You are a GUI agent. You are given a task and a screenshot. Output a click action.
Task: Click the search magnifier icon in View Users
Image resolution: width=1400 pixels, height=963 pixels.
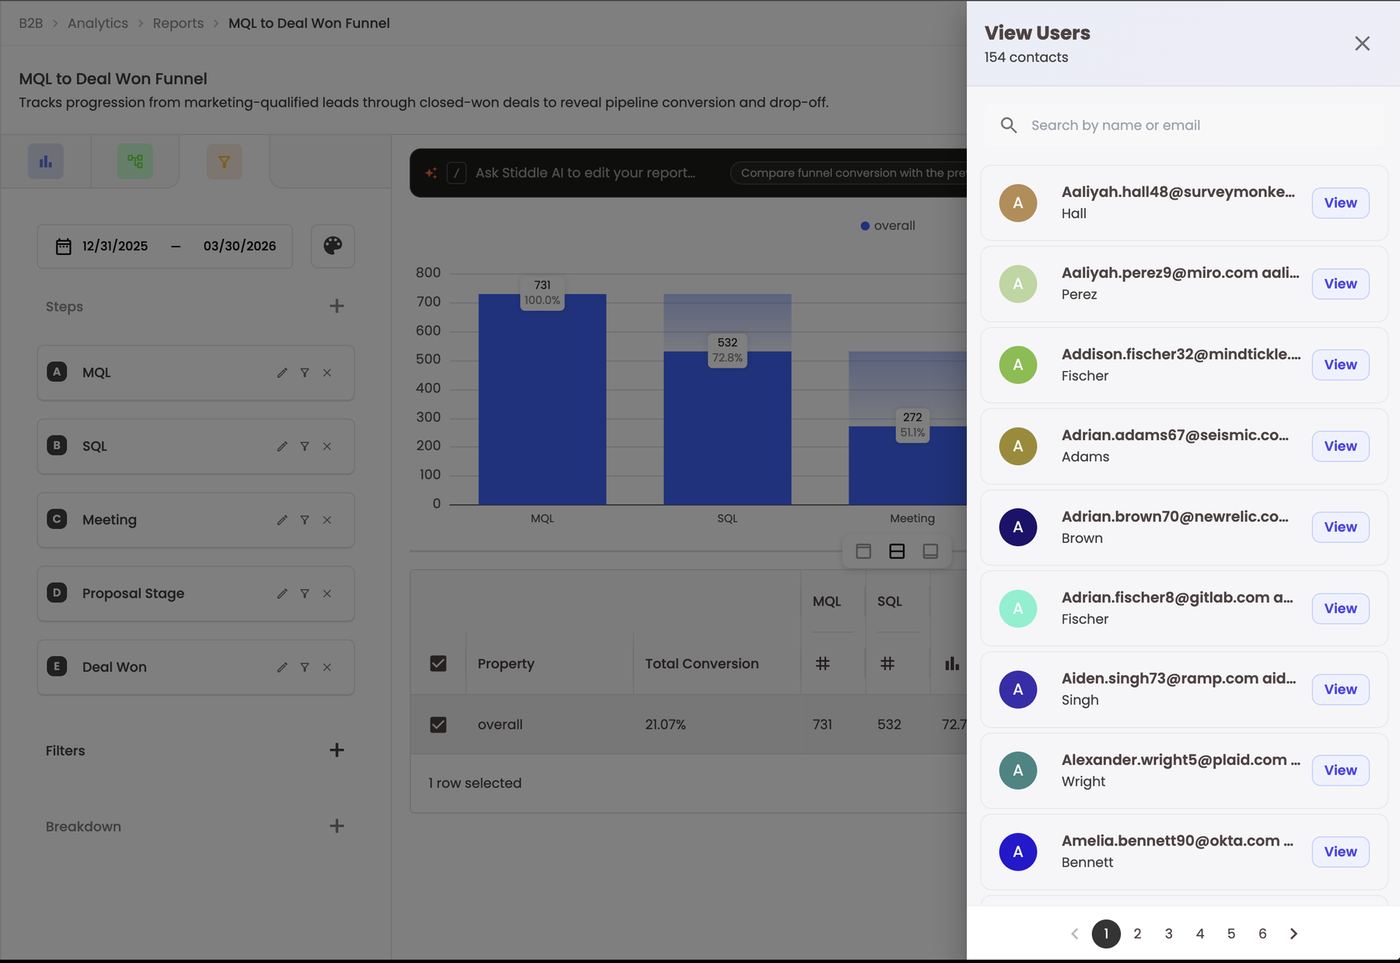coord(1009,125)
